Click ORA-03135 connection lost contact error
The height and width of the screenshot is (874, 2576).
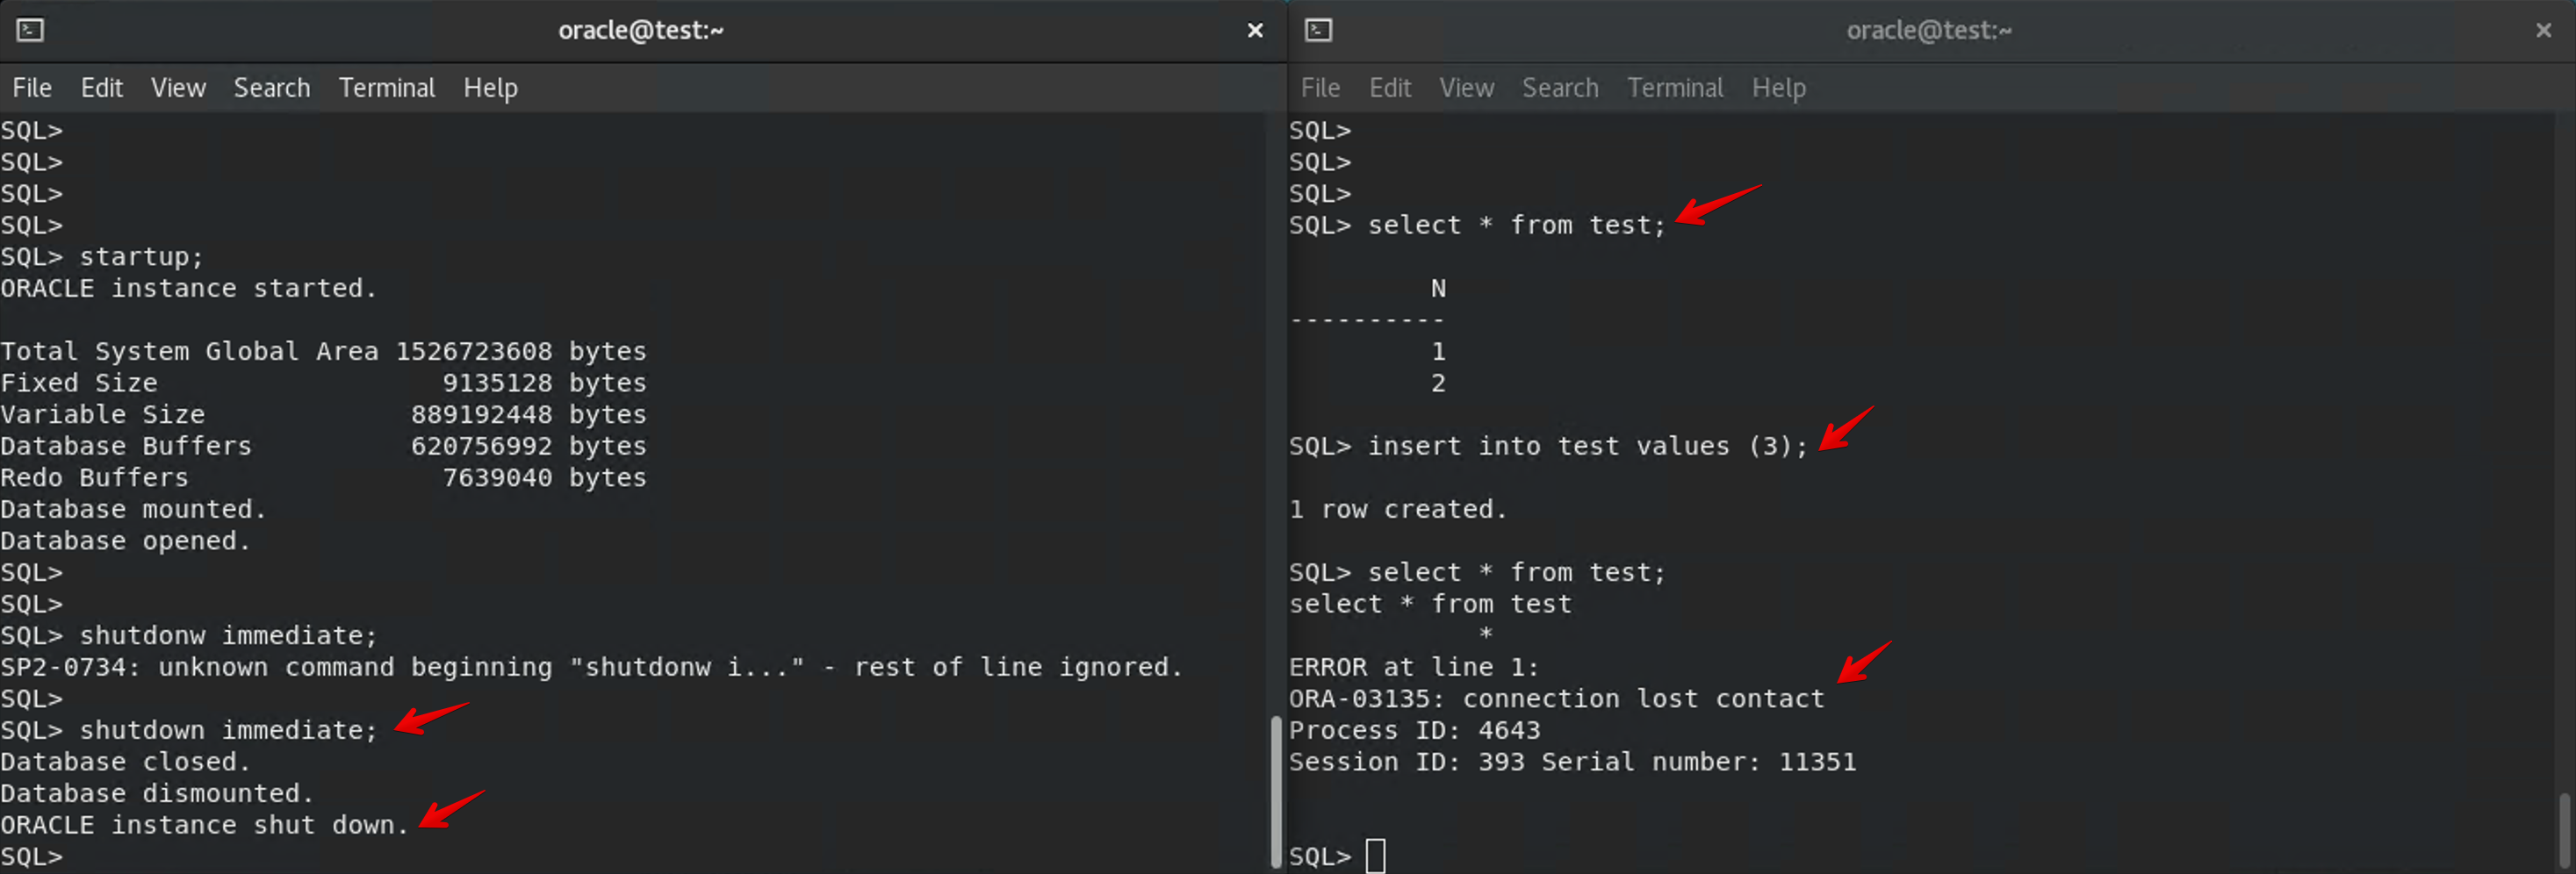pos(1556,699)
